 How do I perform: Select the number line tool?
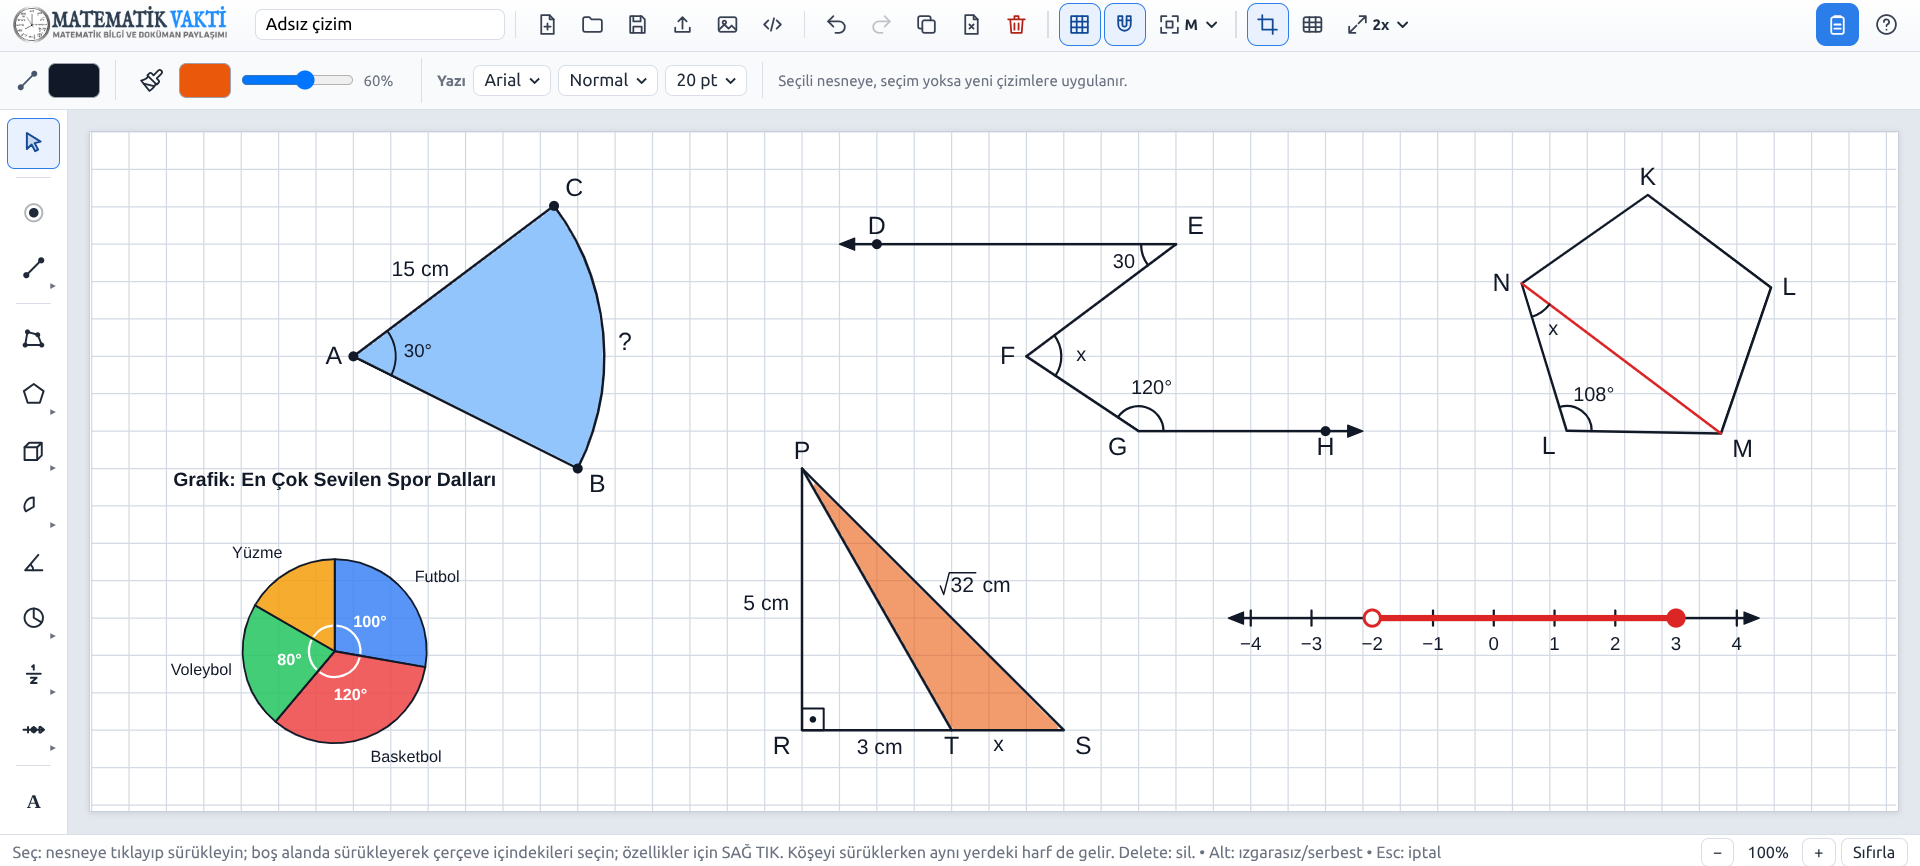pyautogui.click(x=33, y=730)
